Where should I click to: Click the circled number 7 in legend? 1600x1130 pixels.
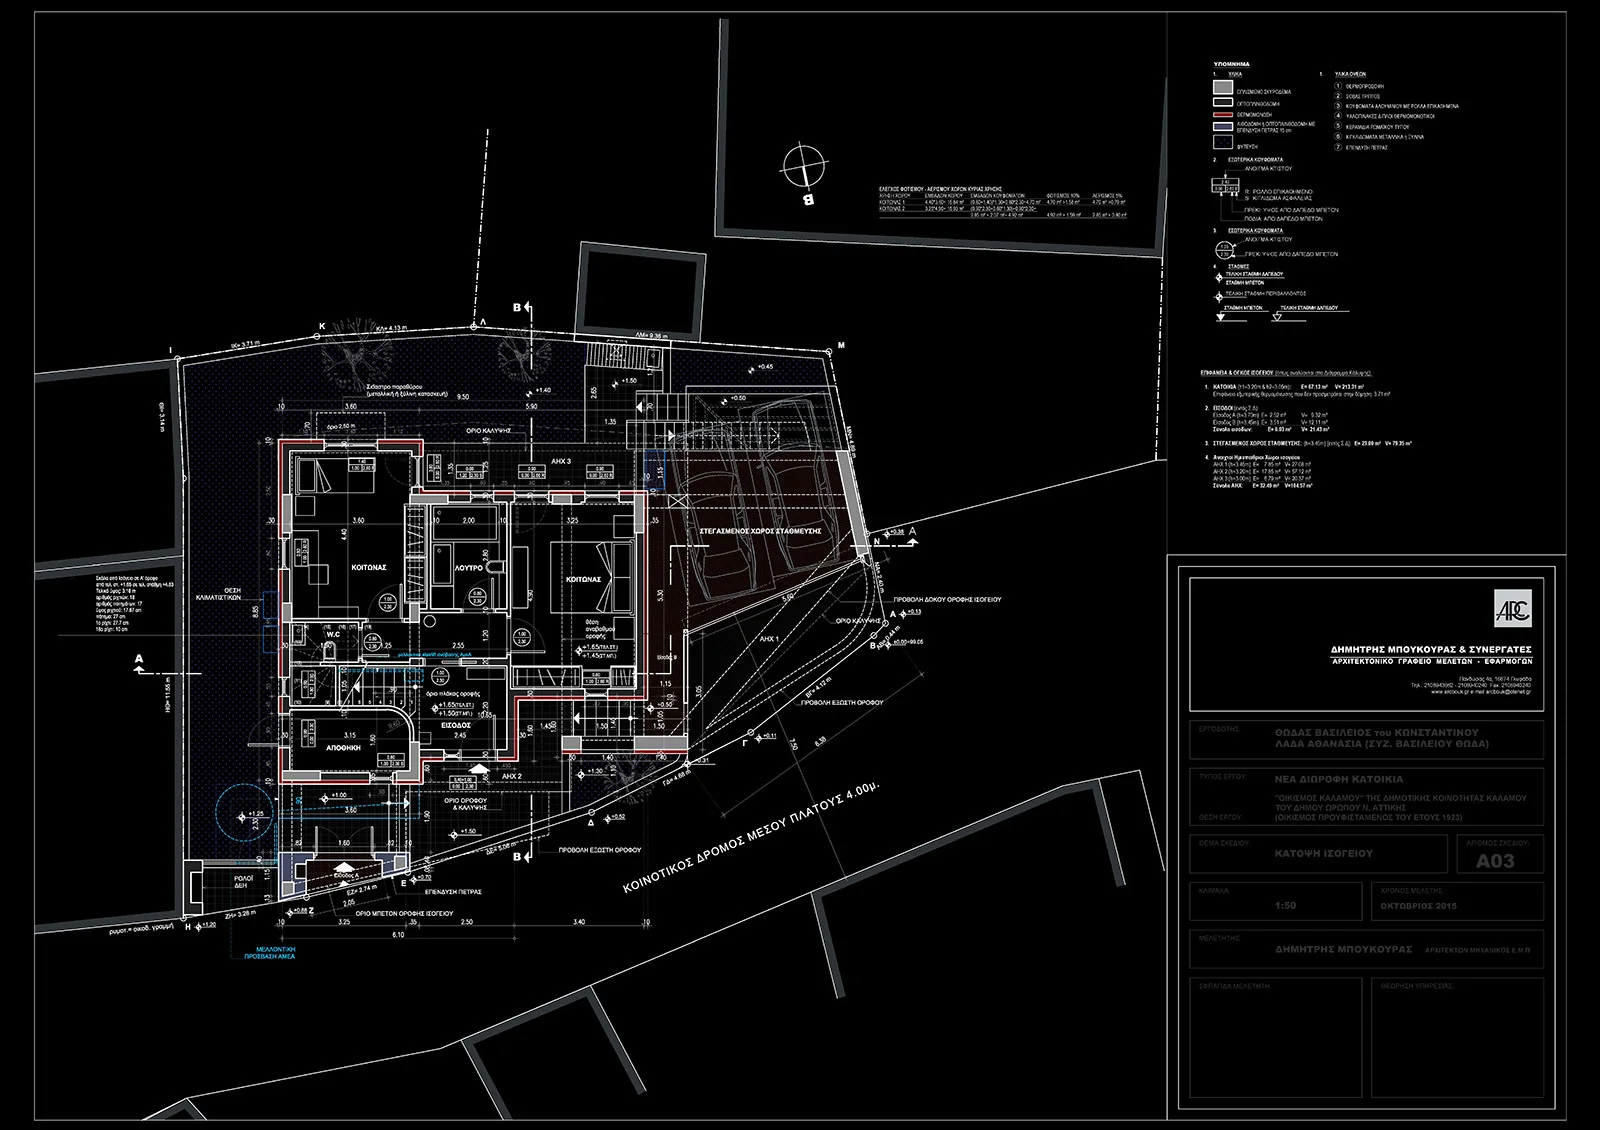pos(1338,147)
